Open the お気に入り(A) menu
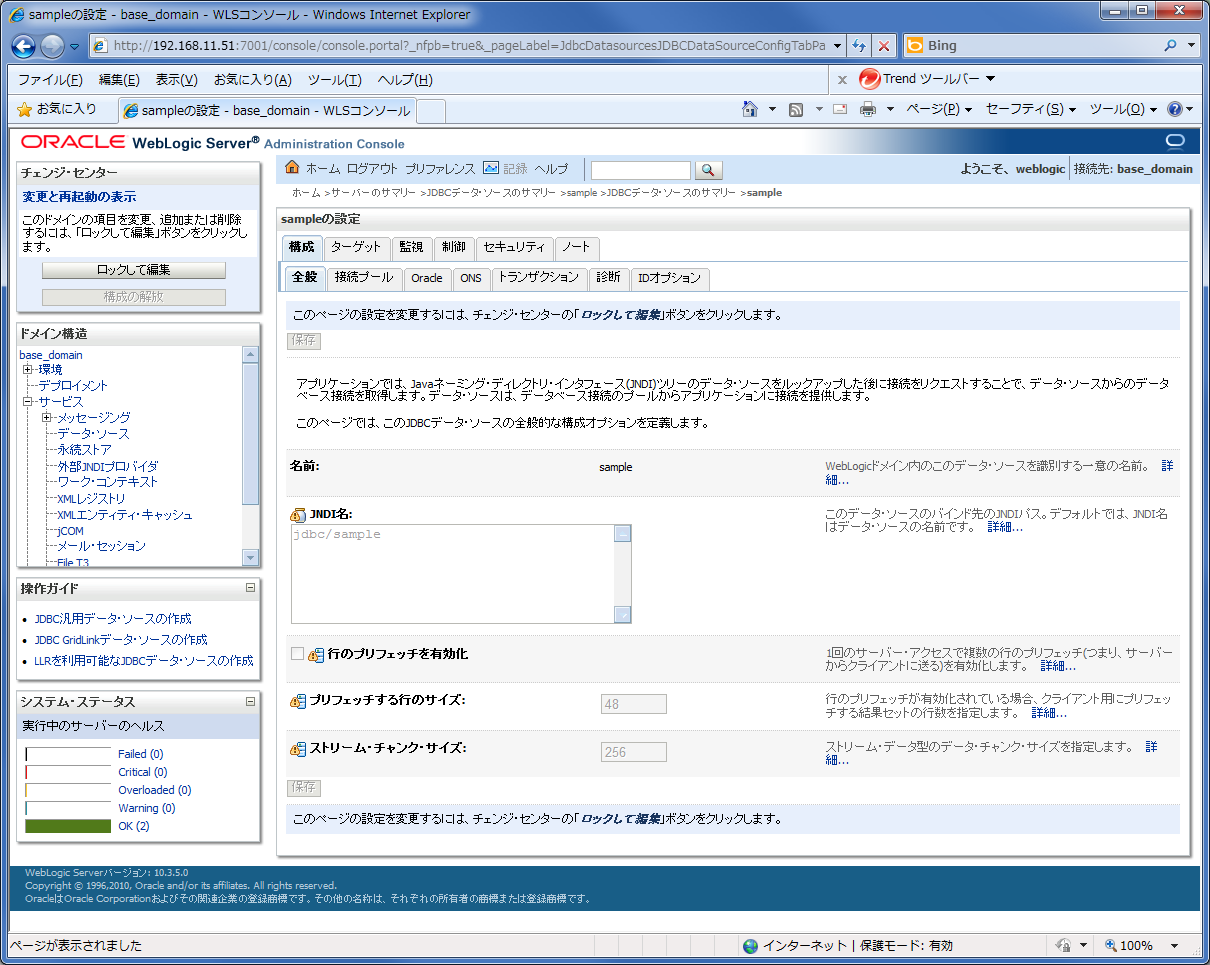Screen dimensions: 1210x965 point(253,80)
